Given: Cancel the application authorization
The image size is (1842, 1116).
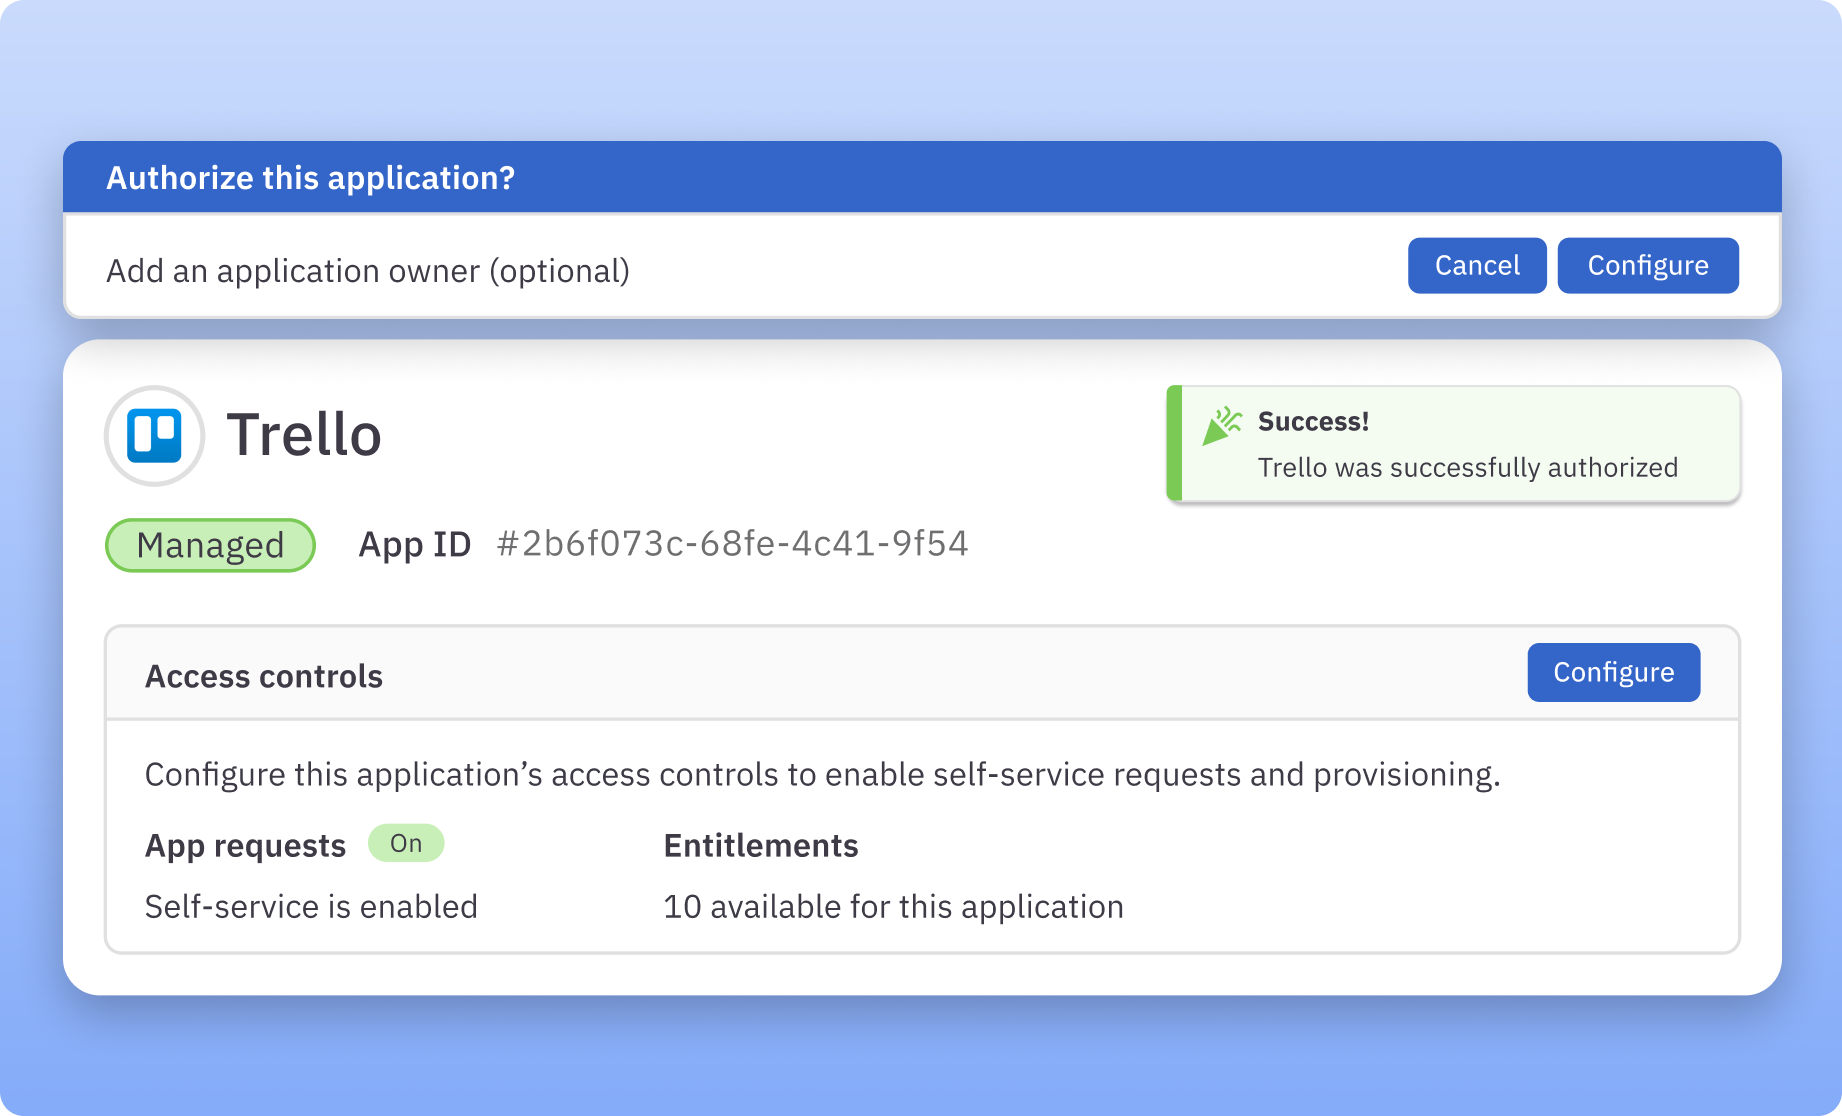Looking at the screenshot, I should (x=1476, y=265).
